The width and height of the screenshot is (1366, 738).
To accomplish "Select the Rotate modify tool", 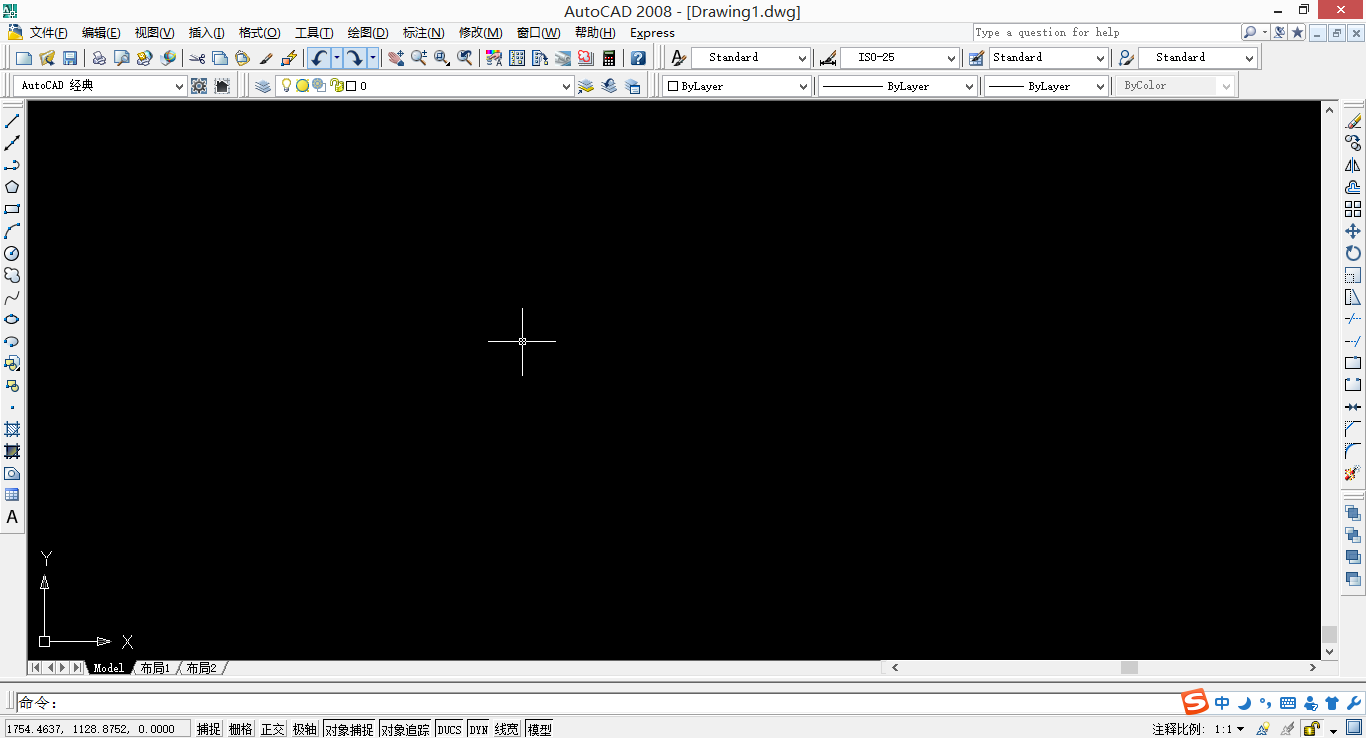I will pos(1353,253).
